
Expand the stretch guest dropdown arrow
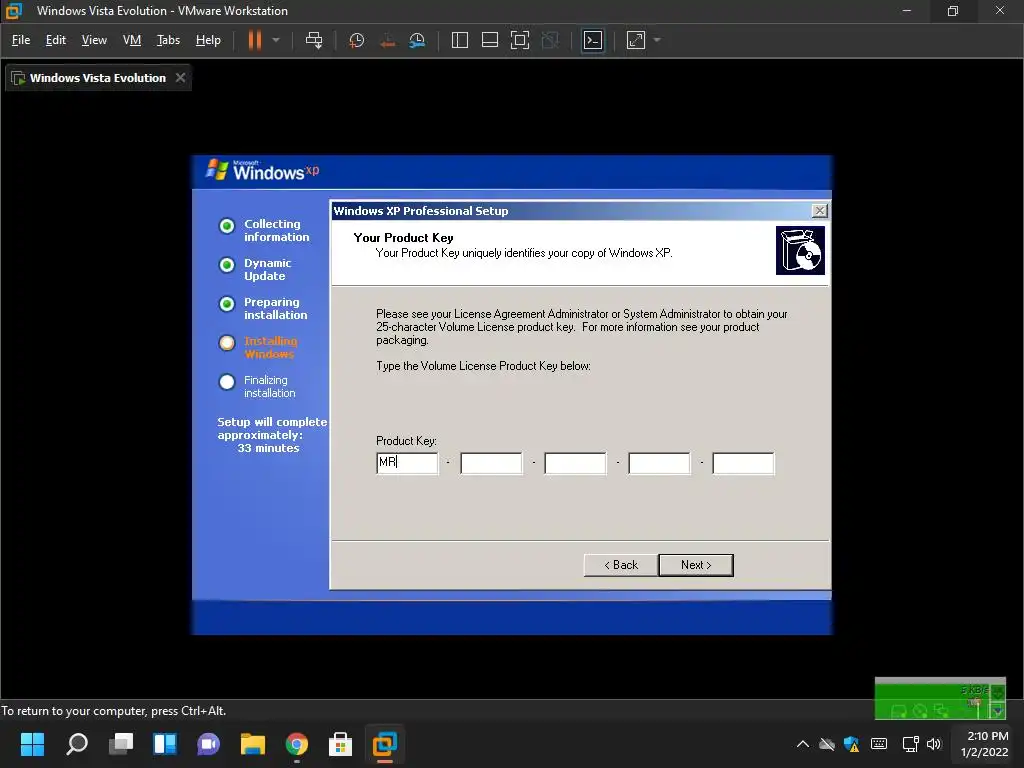click(657, 40)
